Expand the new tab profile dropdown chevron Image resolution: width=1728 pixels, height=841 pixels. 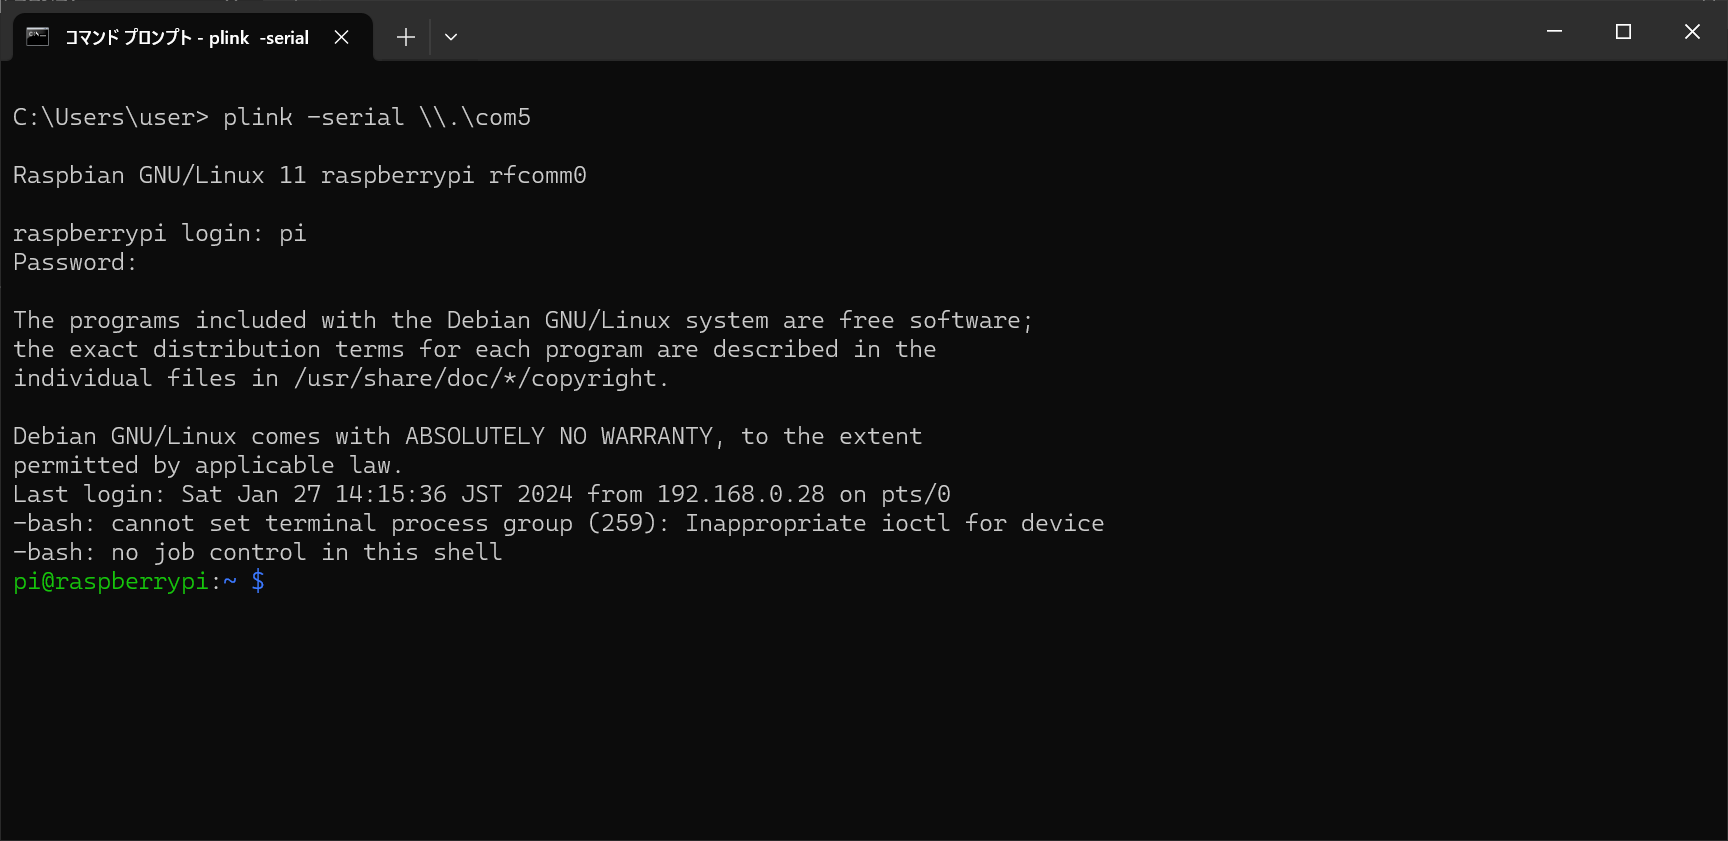click(x=451, y=37)
